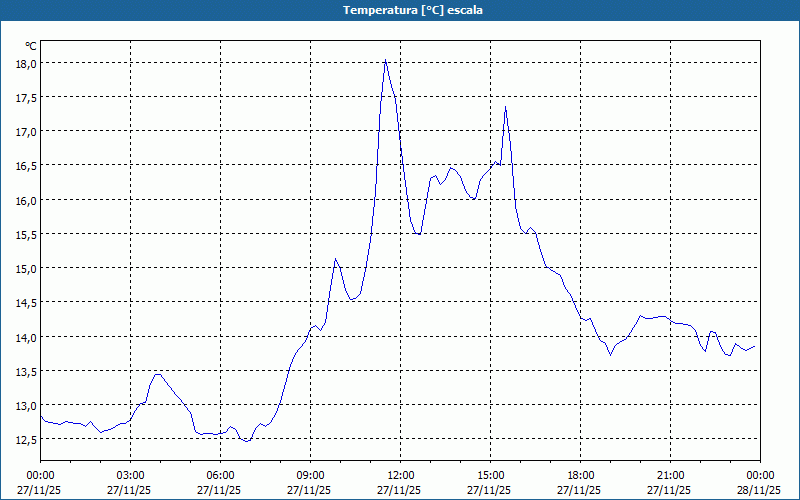This screenshot has height=500, width=800.
Task: Click the 03:00 time label
Action: [x=131, y=476]
